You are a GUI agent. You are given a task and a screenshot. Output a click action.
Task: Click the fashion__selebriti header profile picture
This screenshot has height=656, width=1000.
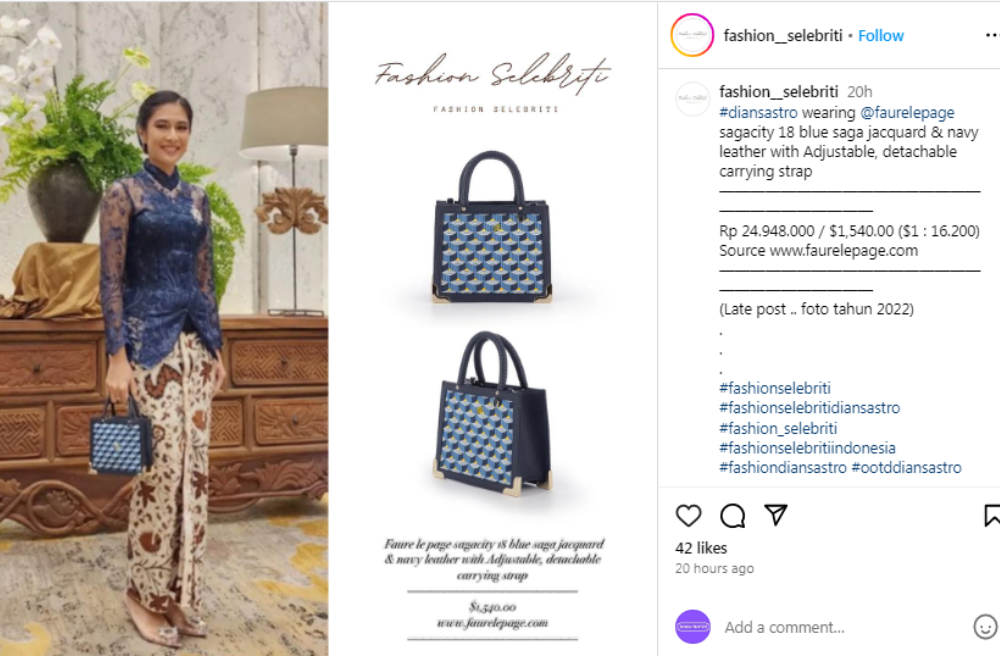click(x=692, y=35)
